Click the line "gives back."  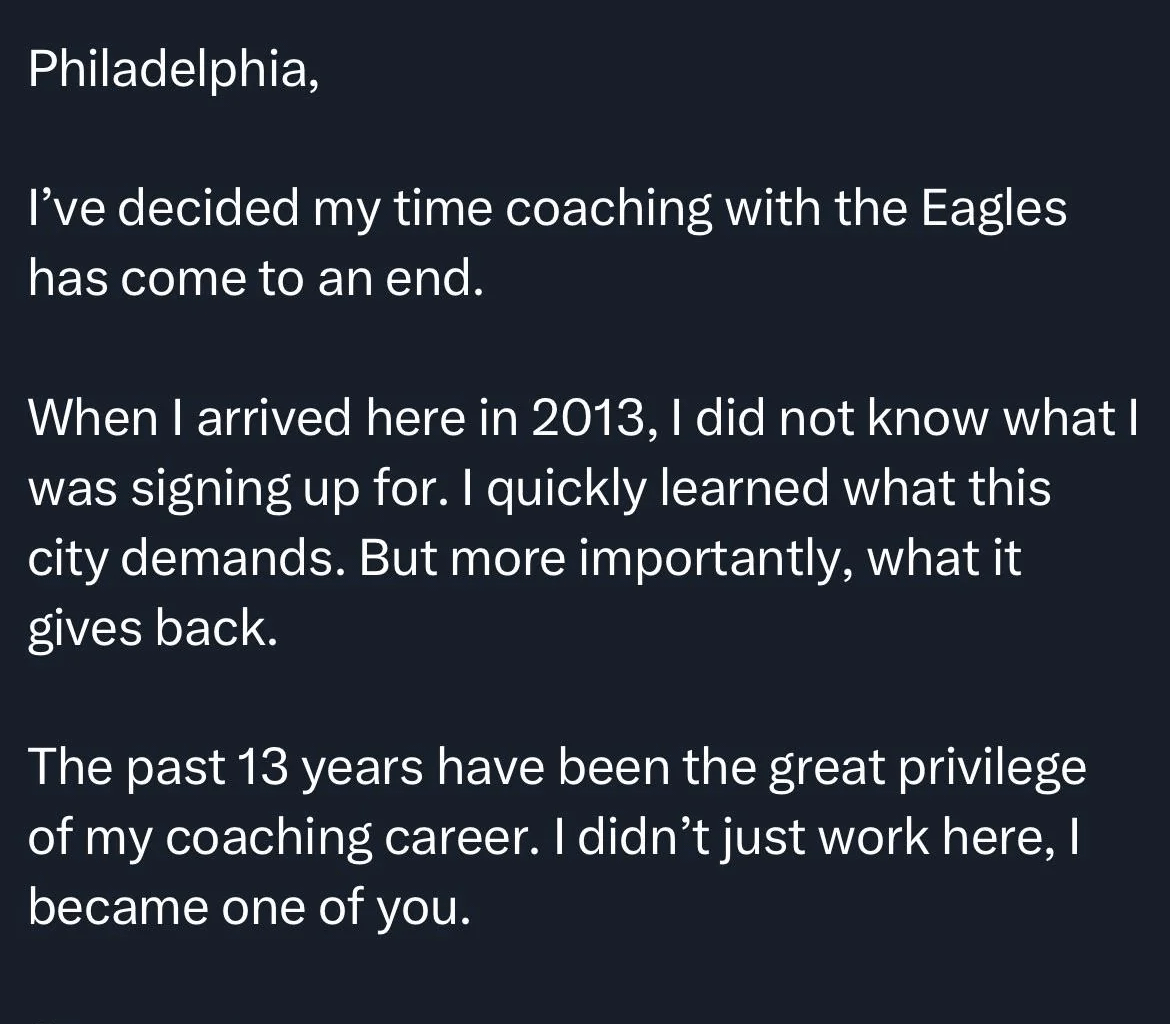[x=152, y=628]
